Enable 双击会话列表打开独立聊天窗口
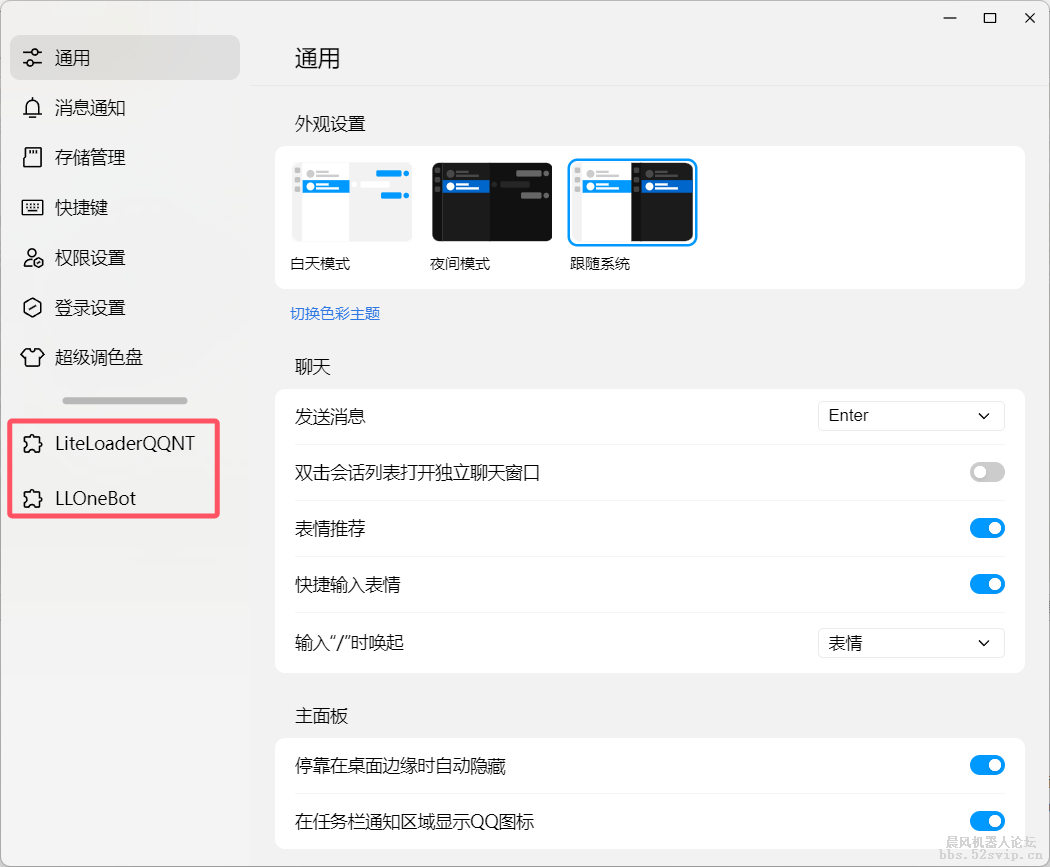This screenshot has height=867, width=1050. pos(987,472)
